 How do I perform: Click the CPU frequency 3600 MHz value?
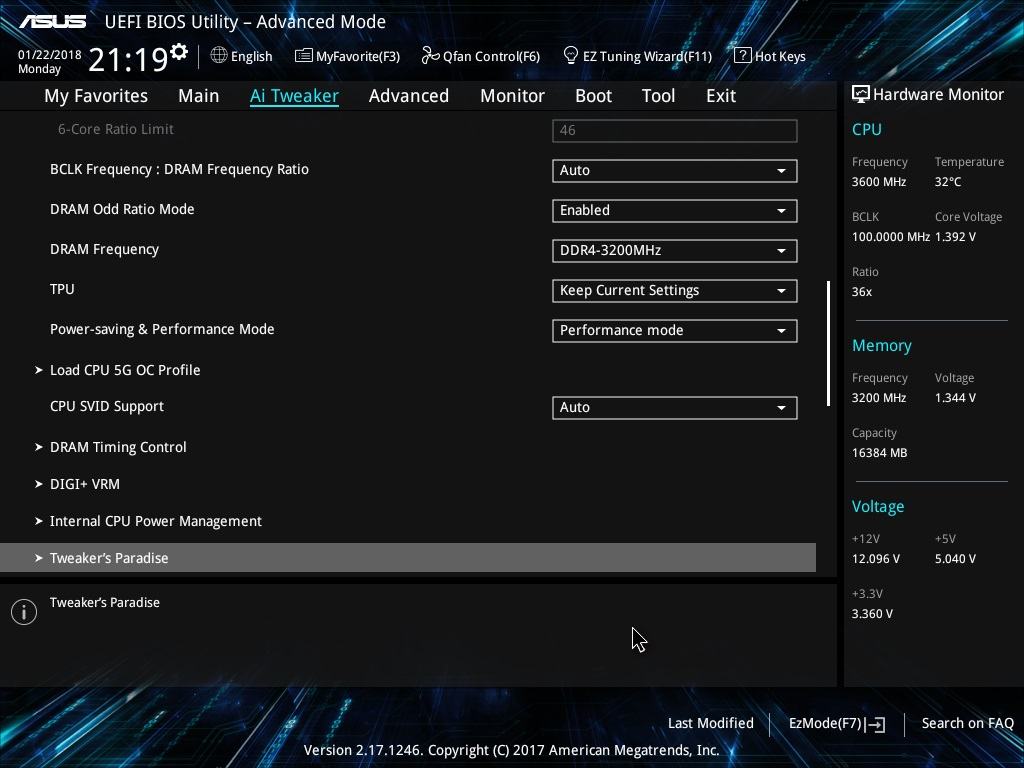878,182
